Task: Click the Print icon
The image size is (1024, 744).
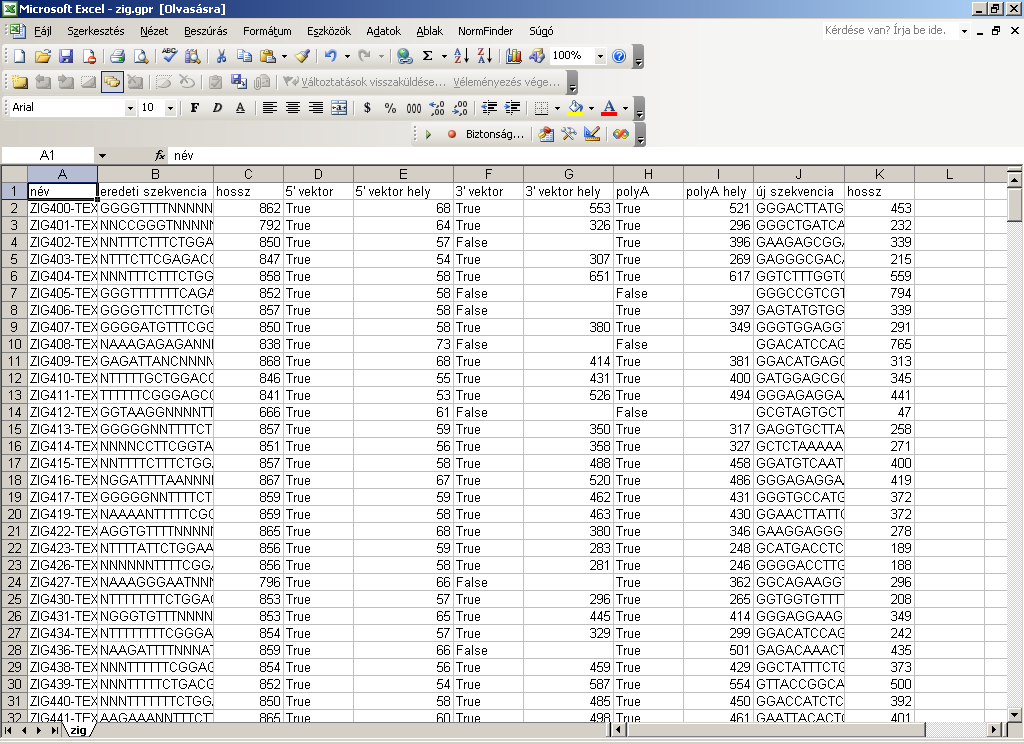Action: point(117,56)
